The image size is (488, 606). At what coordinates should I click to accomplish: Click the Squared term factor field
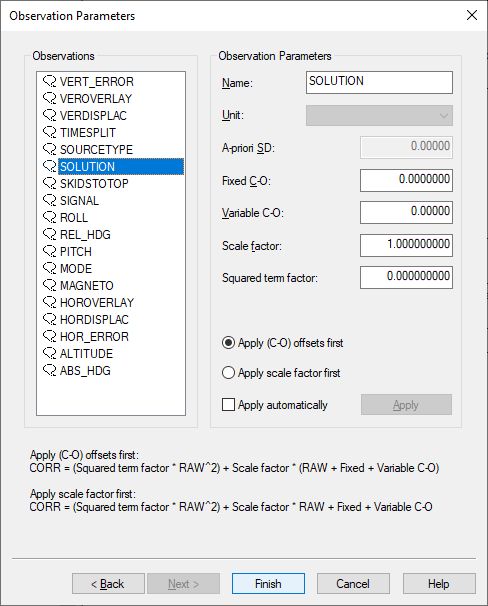tap(406, 277)
